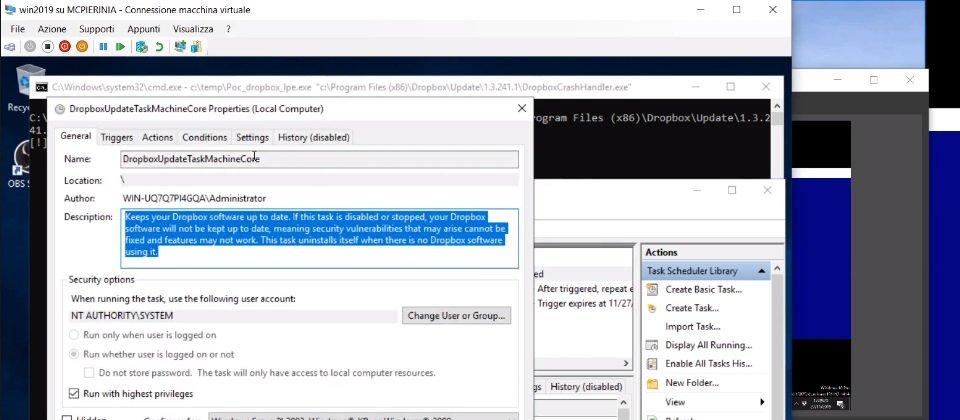Click the NT AUTHORITY\SYSTEM account field
The width and height of the screenshot is (960, 420).
pos(234,316)
